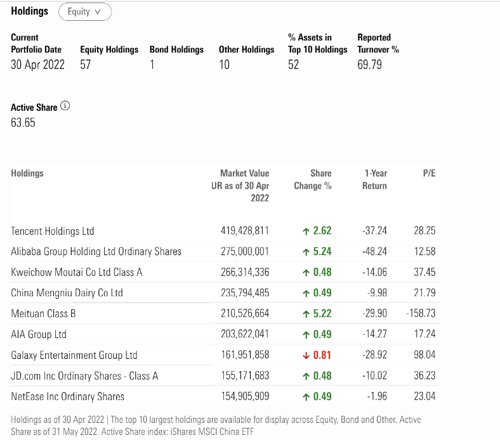This screenshot has width=500, height=440.
Task: Click NetEase 1-year return -1.96
Action: pyautogui.click(x=377, y=396)
